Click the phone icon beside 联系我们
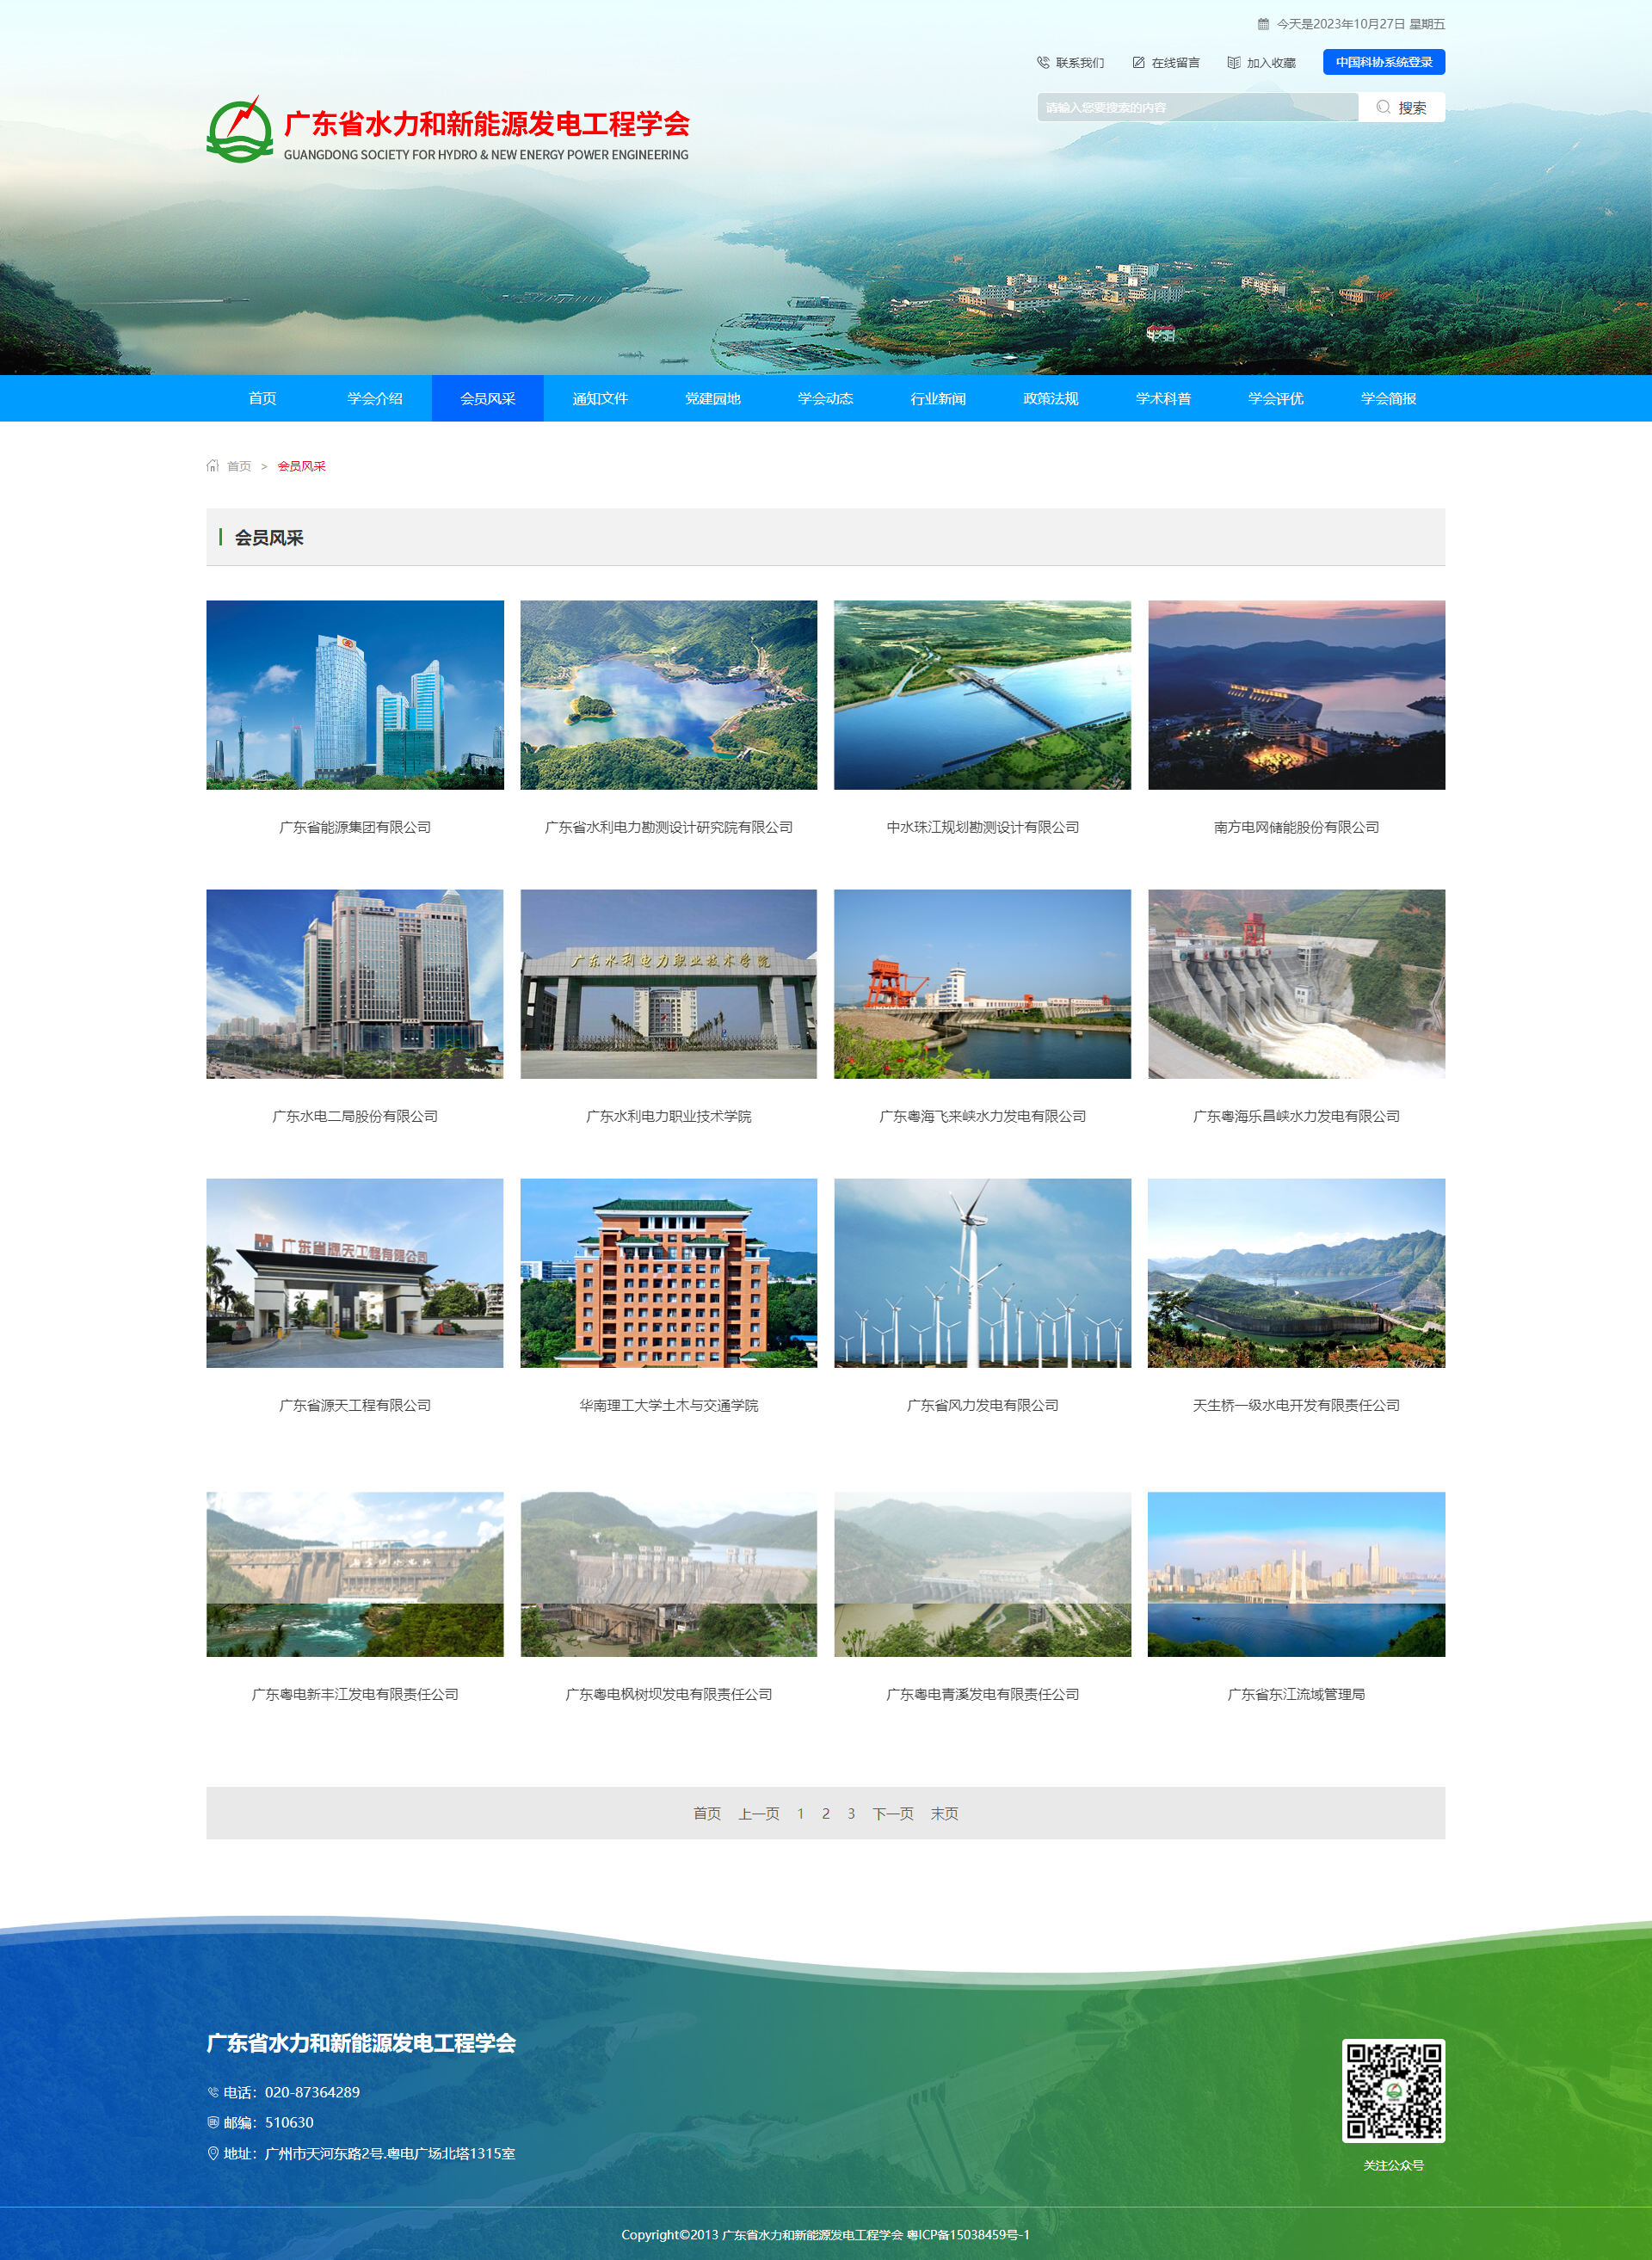Viewport: 1652px width, 2260px height. click(1041, 61)
